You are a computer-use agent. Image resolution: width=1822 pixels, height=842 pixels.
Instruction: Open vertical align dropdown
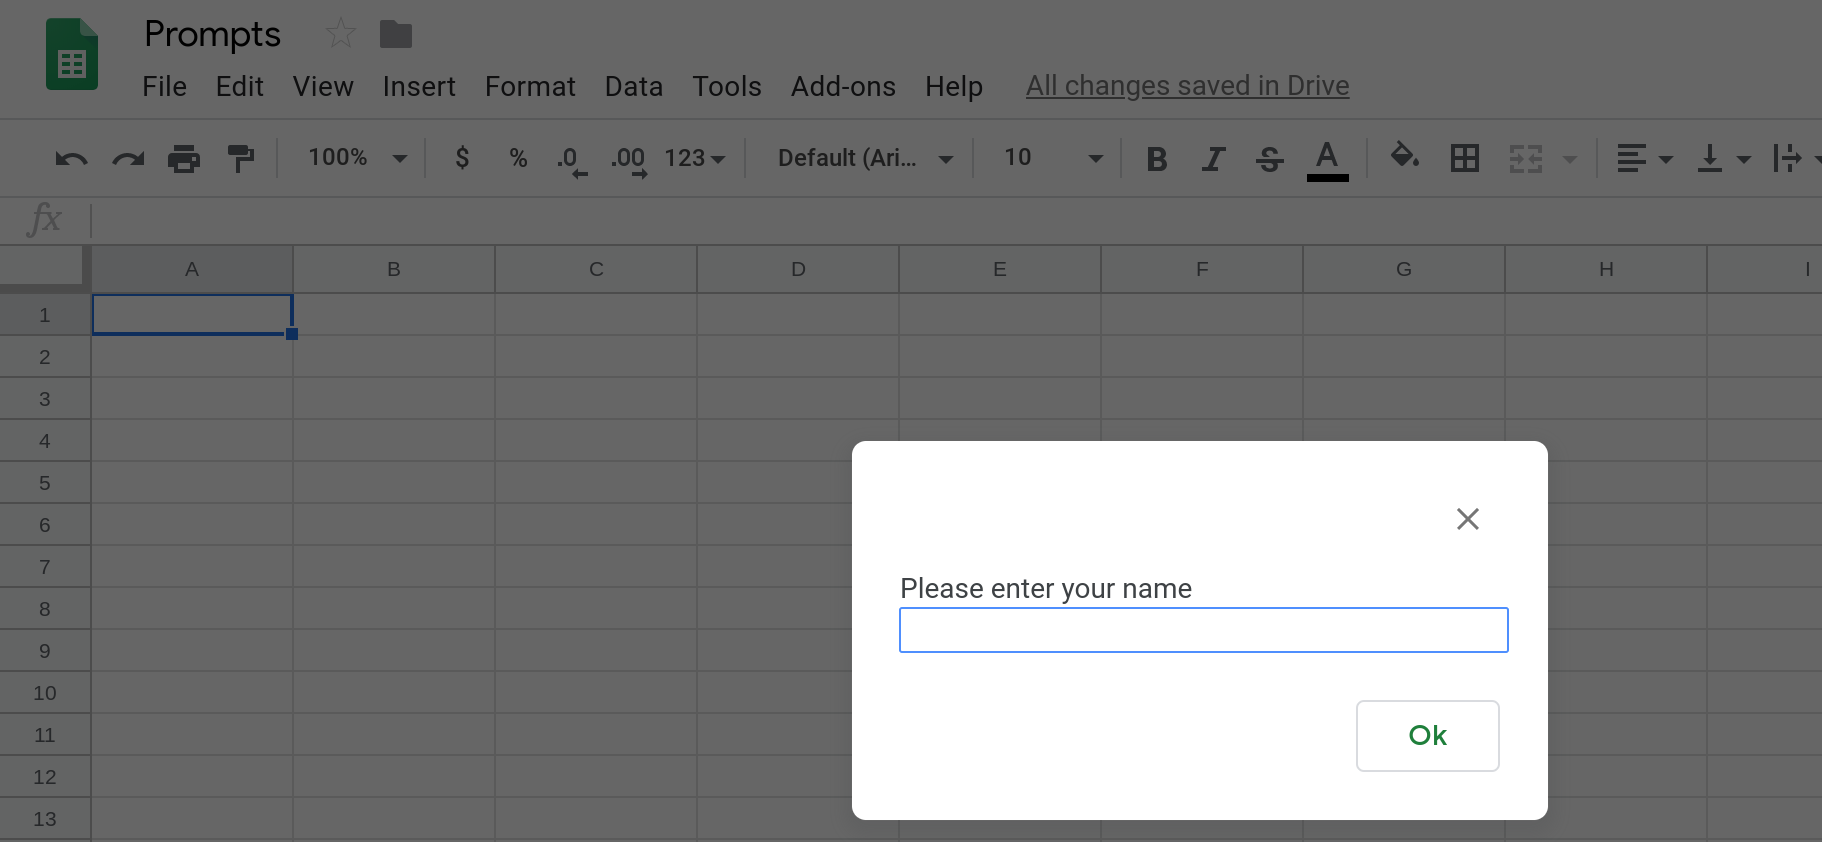coord(1724,158)
